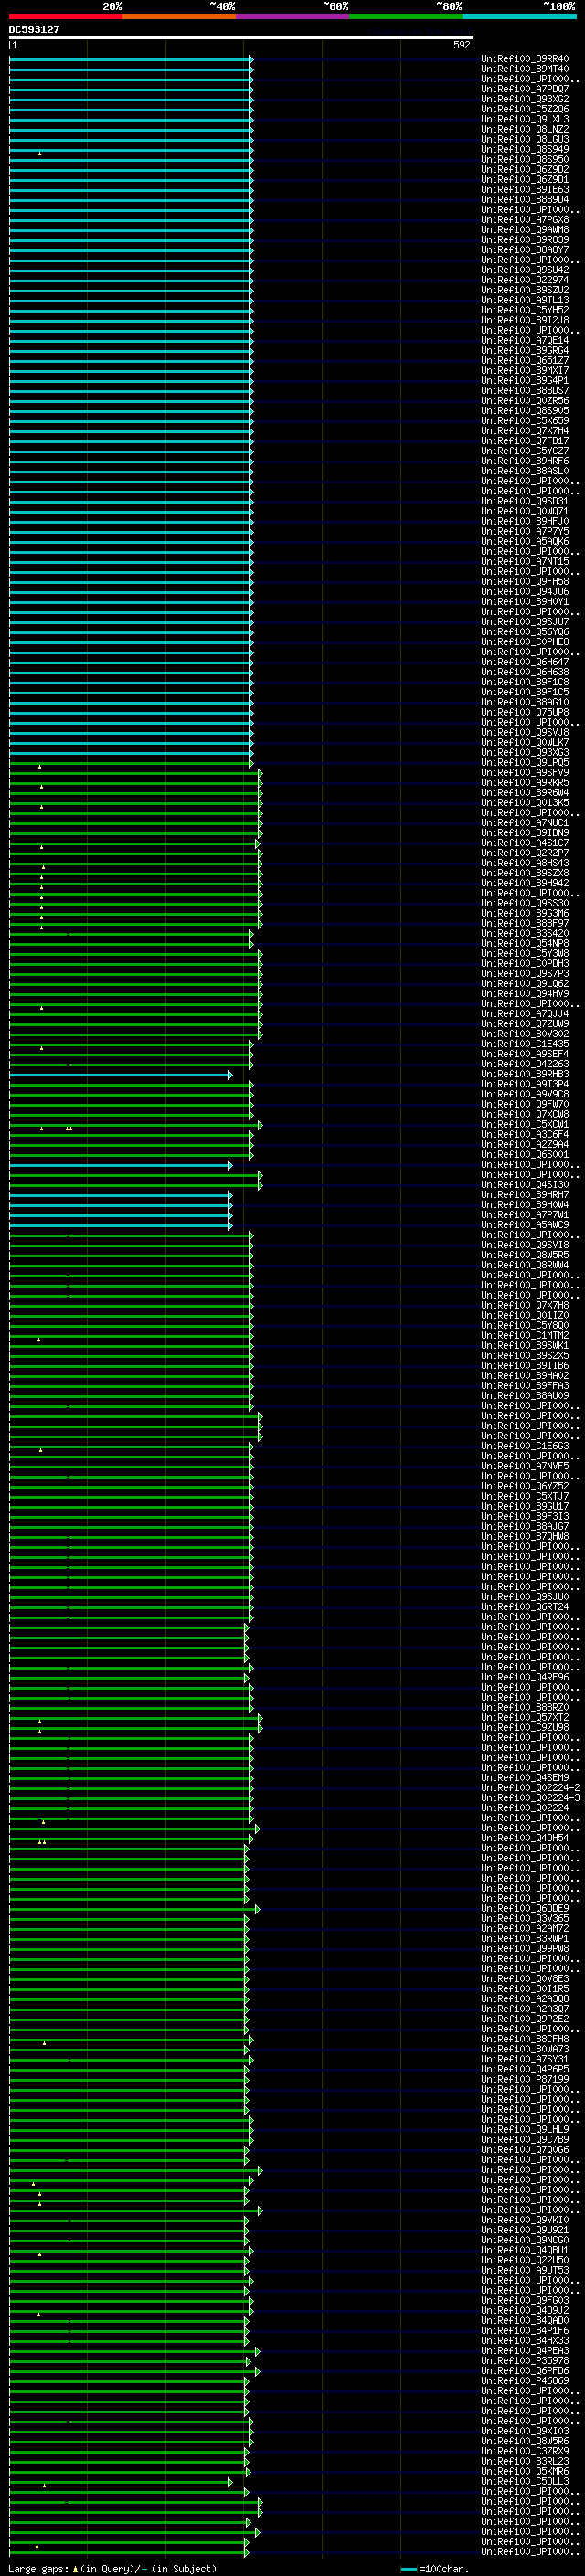The height and width of the screenshot is (2576, 585).
Task: Select the UniRef100_Q4D9J2 label
Action: (x=525, y=2310)
